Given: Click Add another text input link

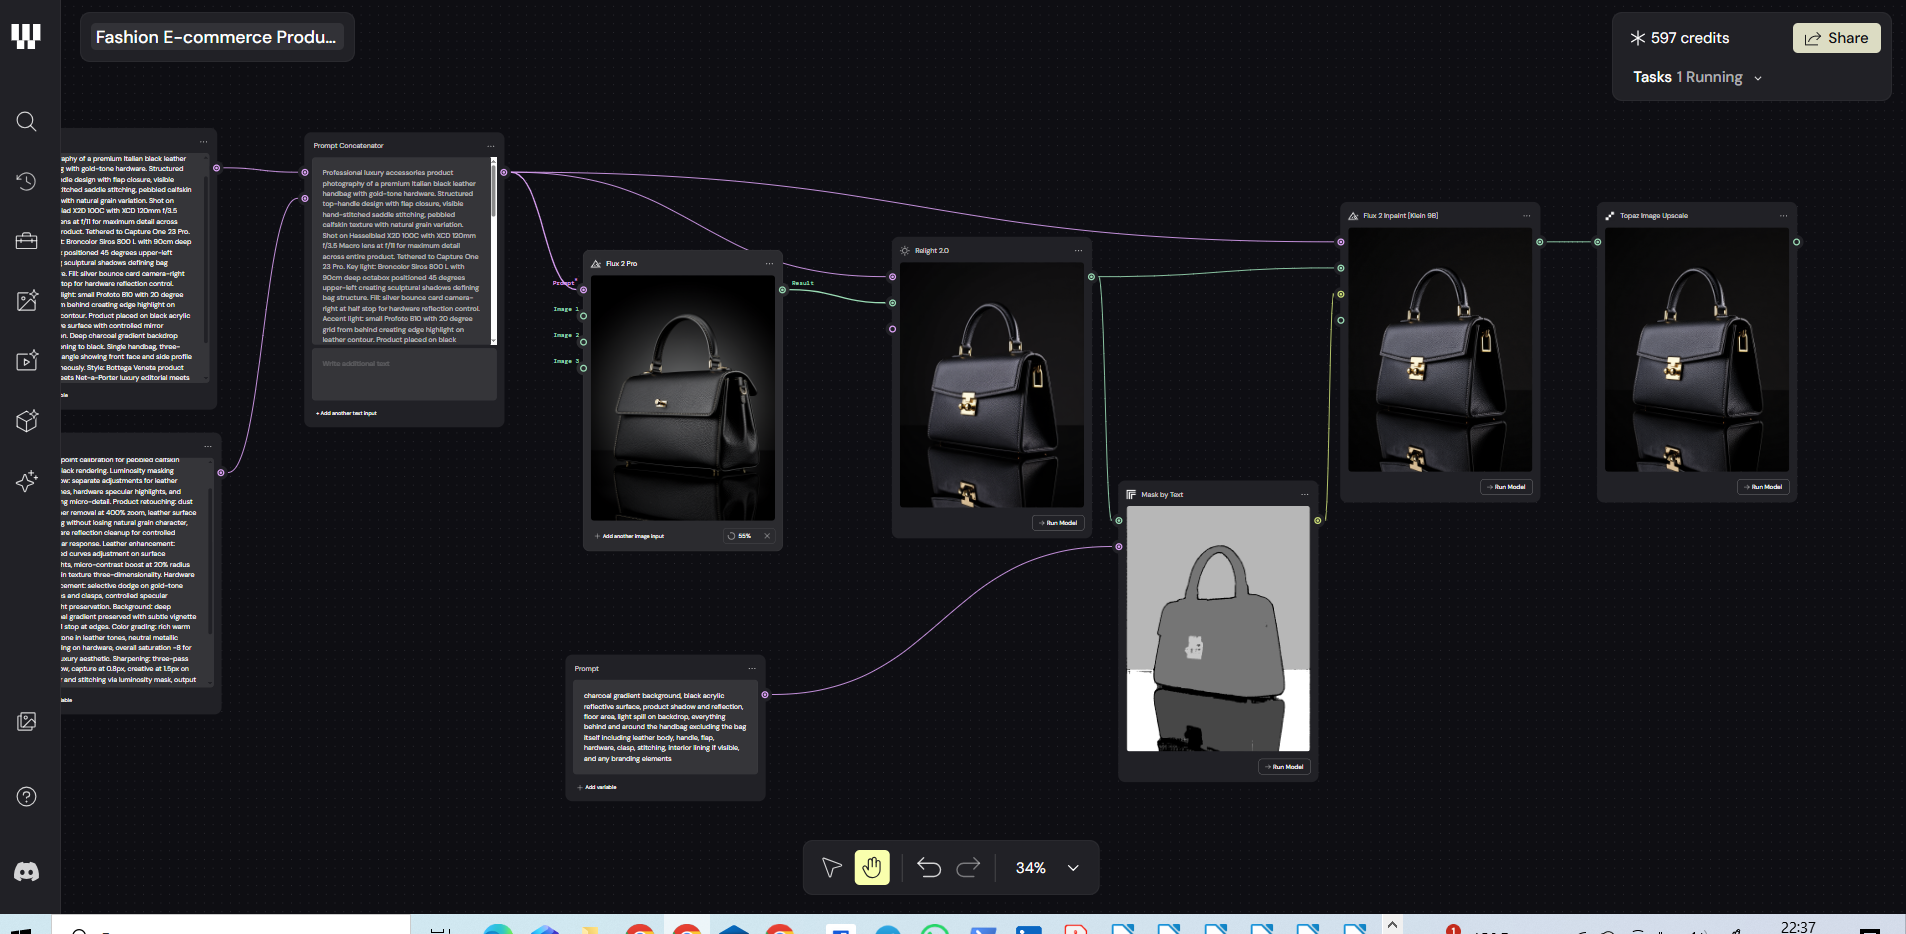Looking at the screenshot, I should (346, 412).
